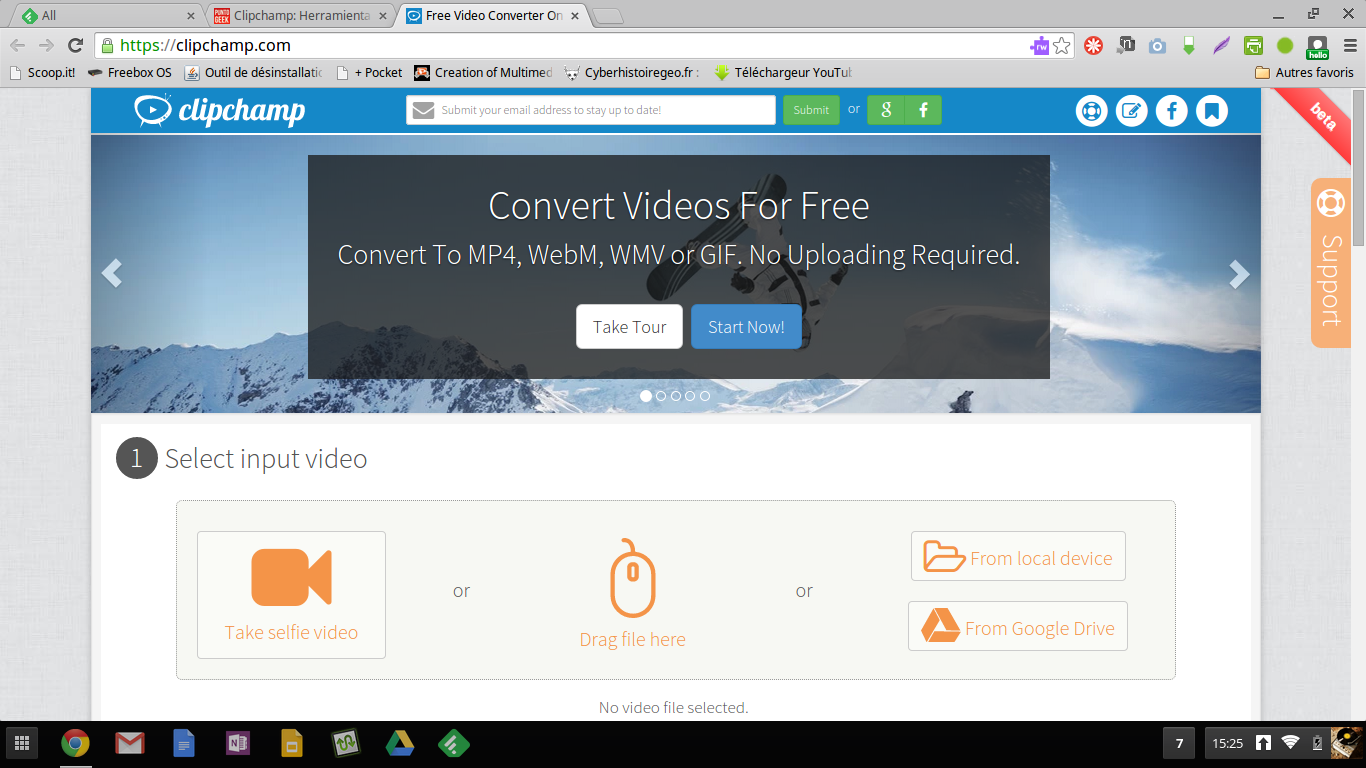
Task: Open the user account avatar in tray
Action: pyautogui.click(x=1347, y=743)
